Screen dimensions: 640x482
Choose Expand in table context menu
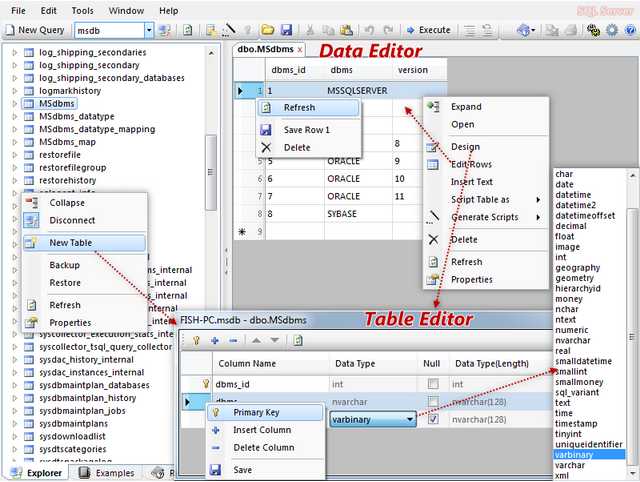(486, 107)
